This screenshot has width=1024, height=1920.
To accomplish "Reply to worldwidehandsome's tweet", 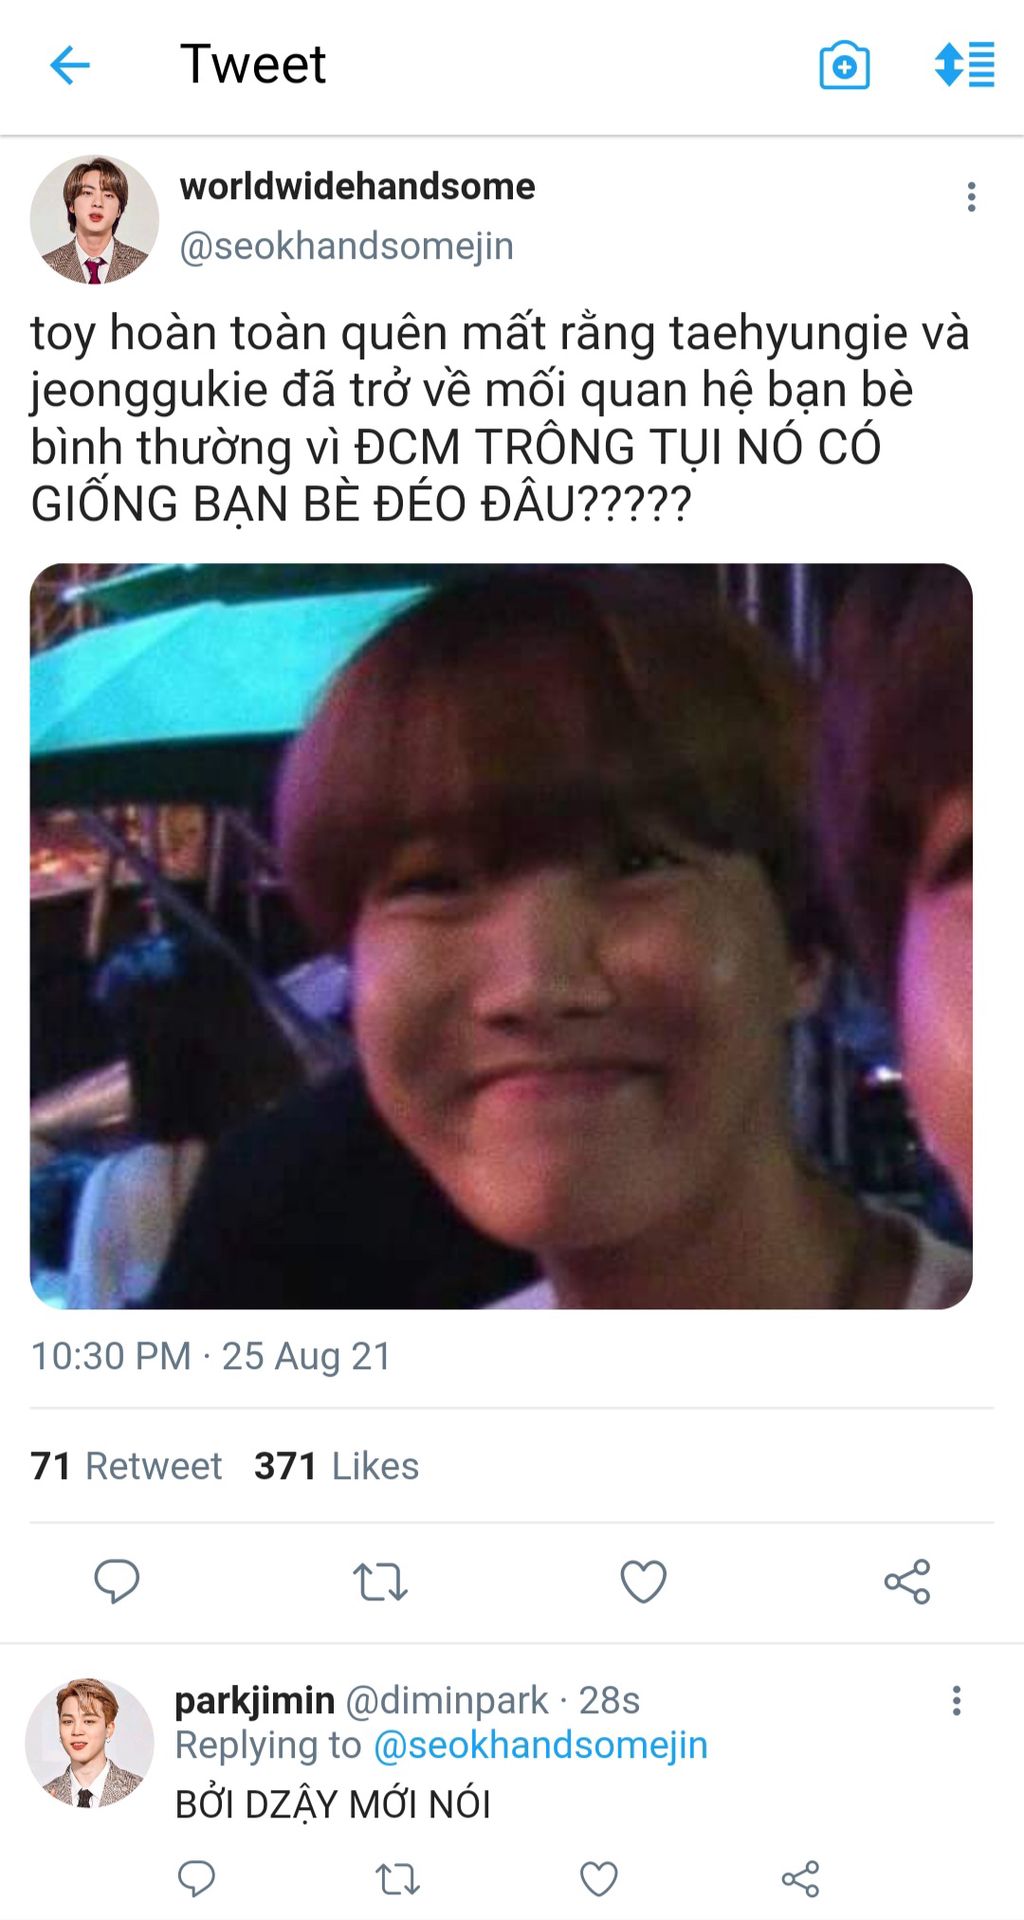I will (117, 1581).
